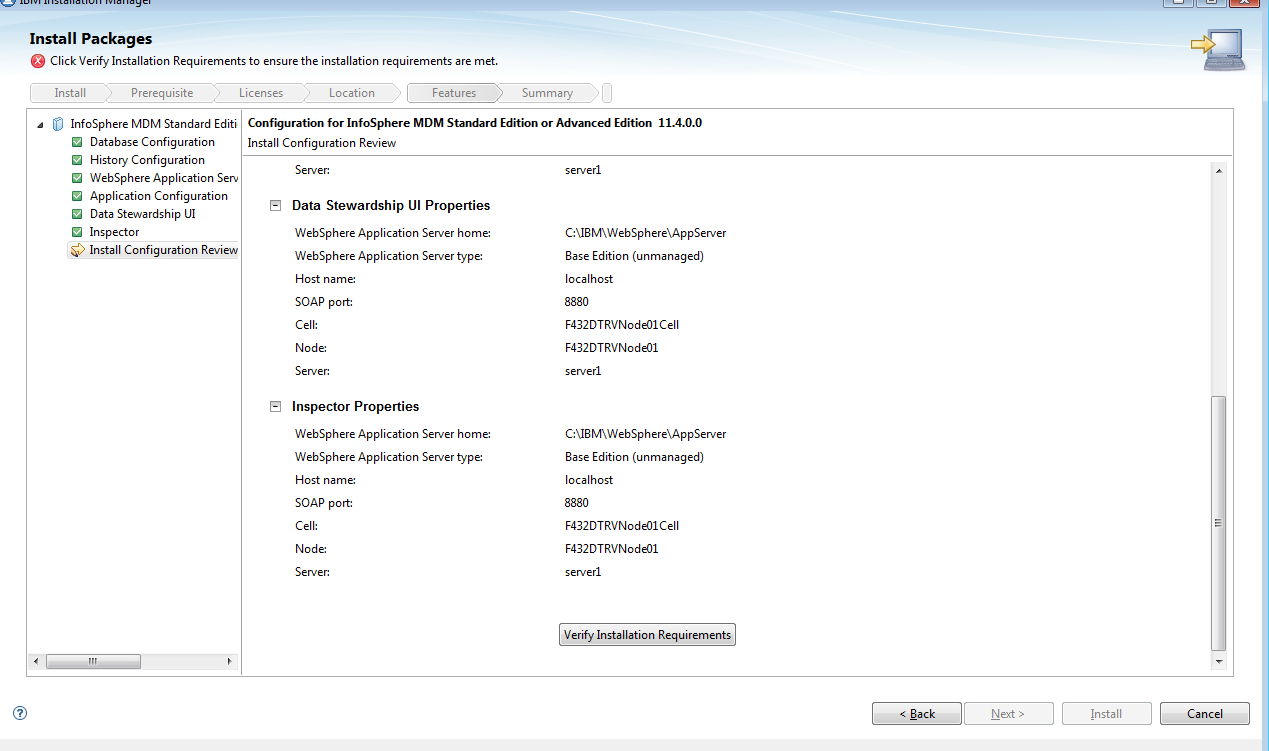
Task: Select InfoSphere MDM Standard Edition root item
Action: point(154,124)
